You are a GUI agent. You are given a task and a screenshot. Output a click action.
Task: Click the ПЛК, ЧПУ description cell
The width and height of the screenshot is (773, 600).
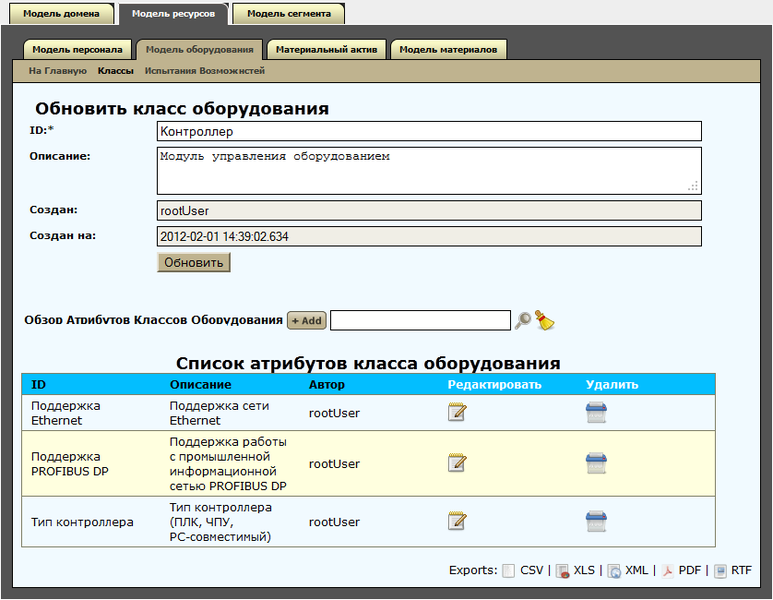click(220, 522)
